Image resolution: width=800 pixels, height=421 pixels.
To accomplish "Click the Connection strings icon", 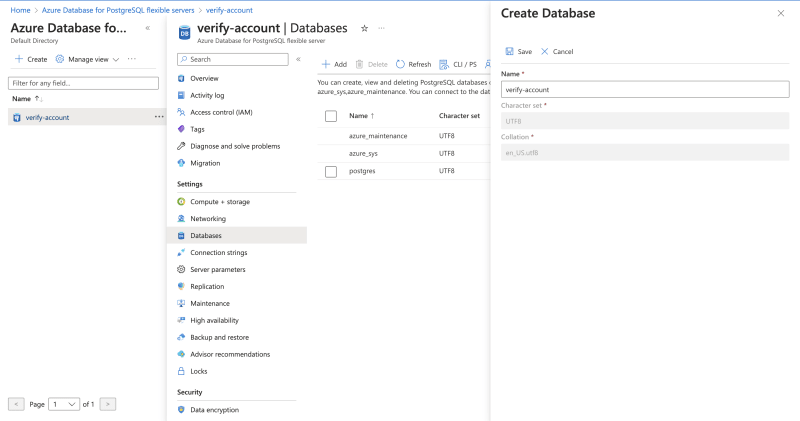I will [x=181, y=253].
